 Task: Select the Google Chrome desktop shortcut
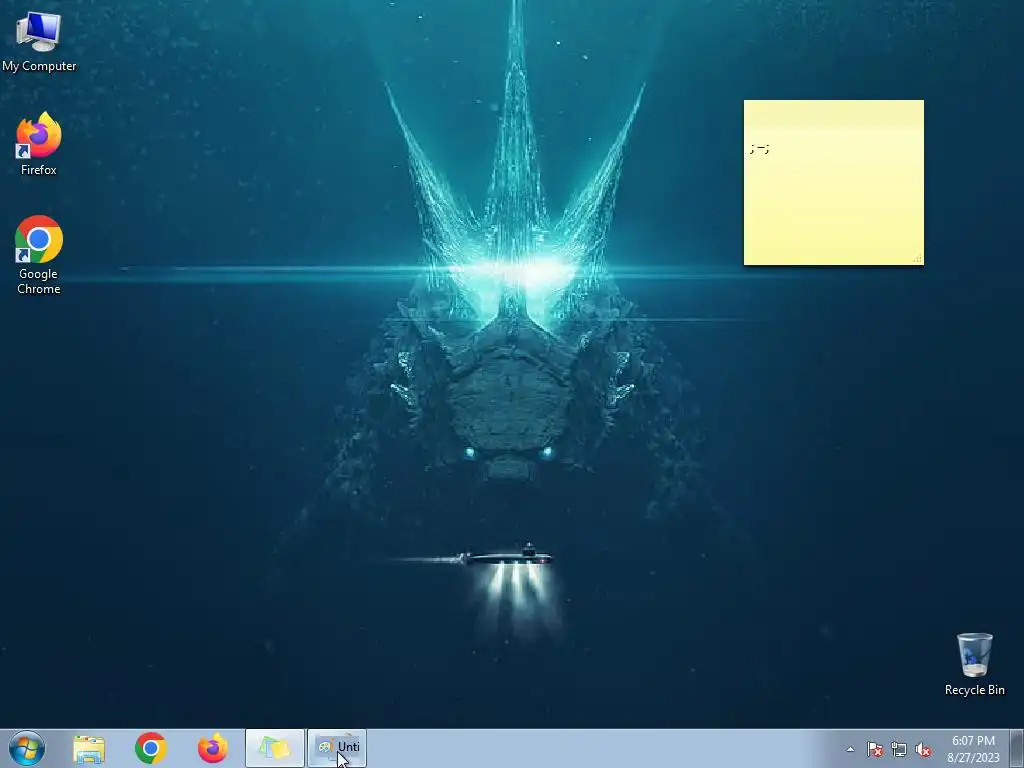click(x=39, y=255)
